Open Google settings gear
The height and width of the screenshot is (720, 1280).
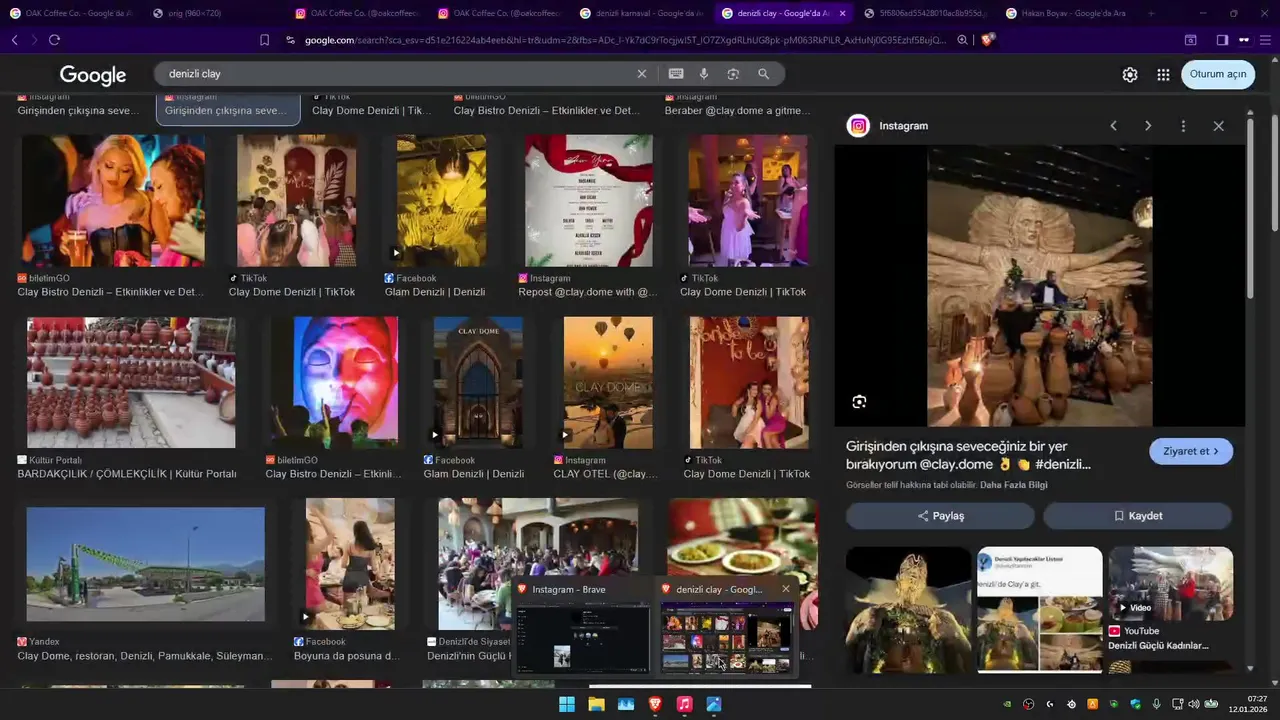click(x=1130, y=75)
